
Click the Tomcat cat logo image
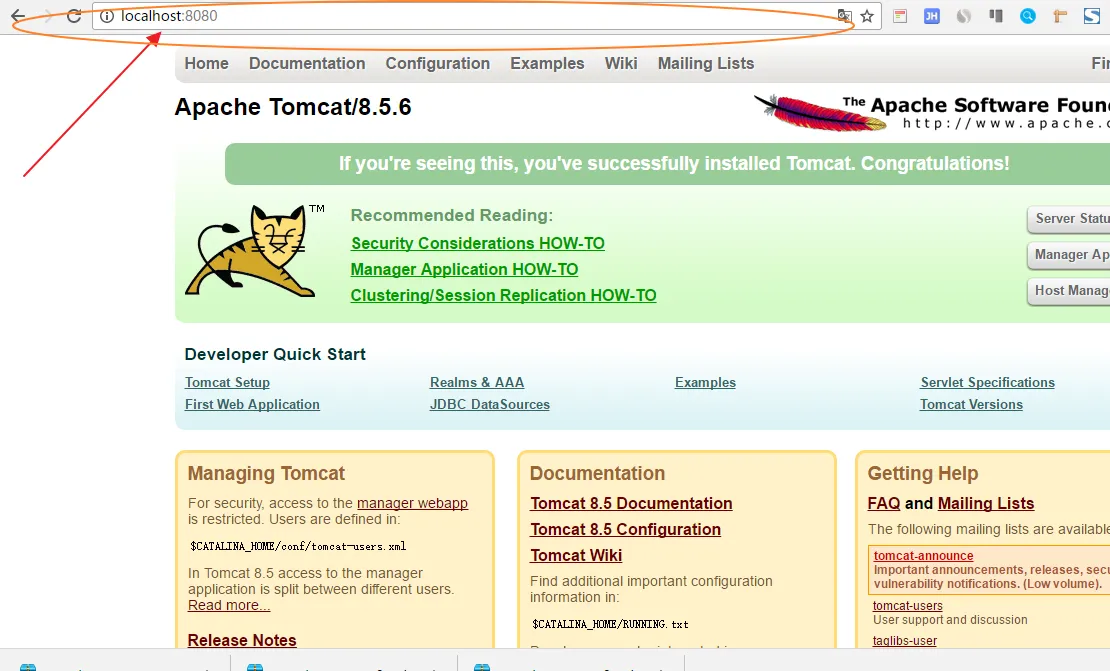(x=251, y=251)
